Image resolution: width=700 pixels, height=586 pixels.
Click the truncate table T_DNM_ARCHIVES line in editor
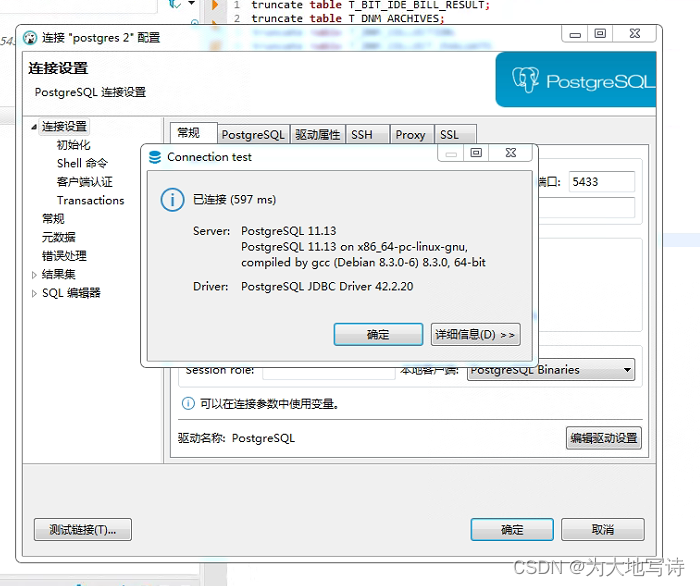(x=348, y=18)
